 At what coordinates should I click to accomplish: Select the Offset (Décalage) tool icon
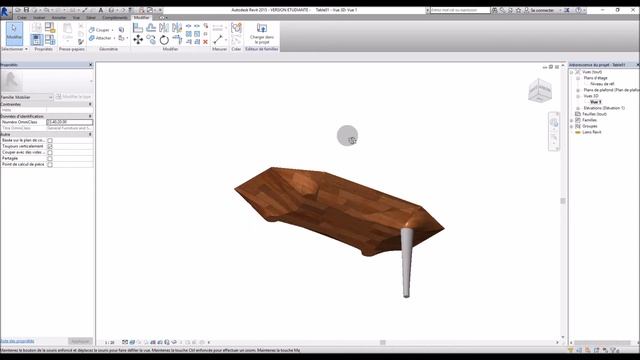(151, 28)
